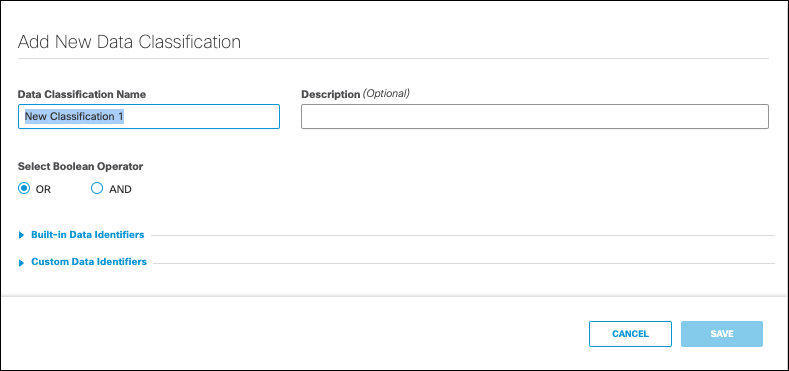The width and height of the screenshot is (789, 371).
Task: Select the AND boolean operator
Action: (x=97, y=189)
